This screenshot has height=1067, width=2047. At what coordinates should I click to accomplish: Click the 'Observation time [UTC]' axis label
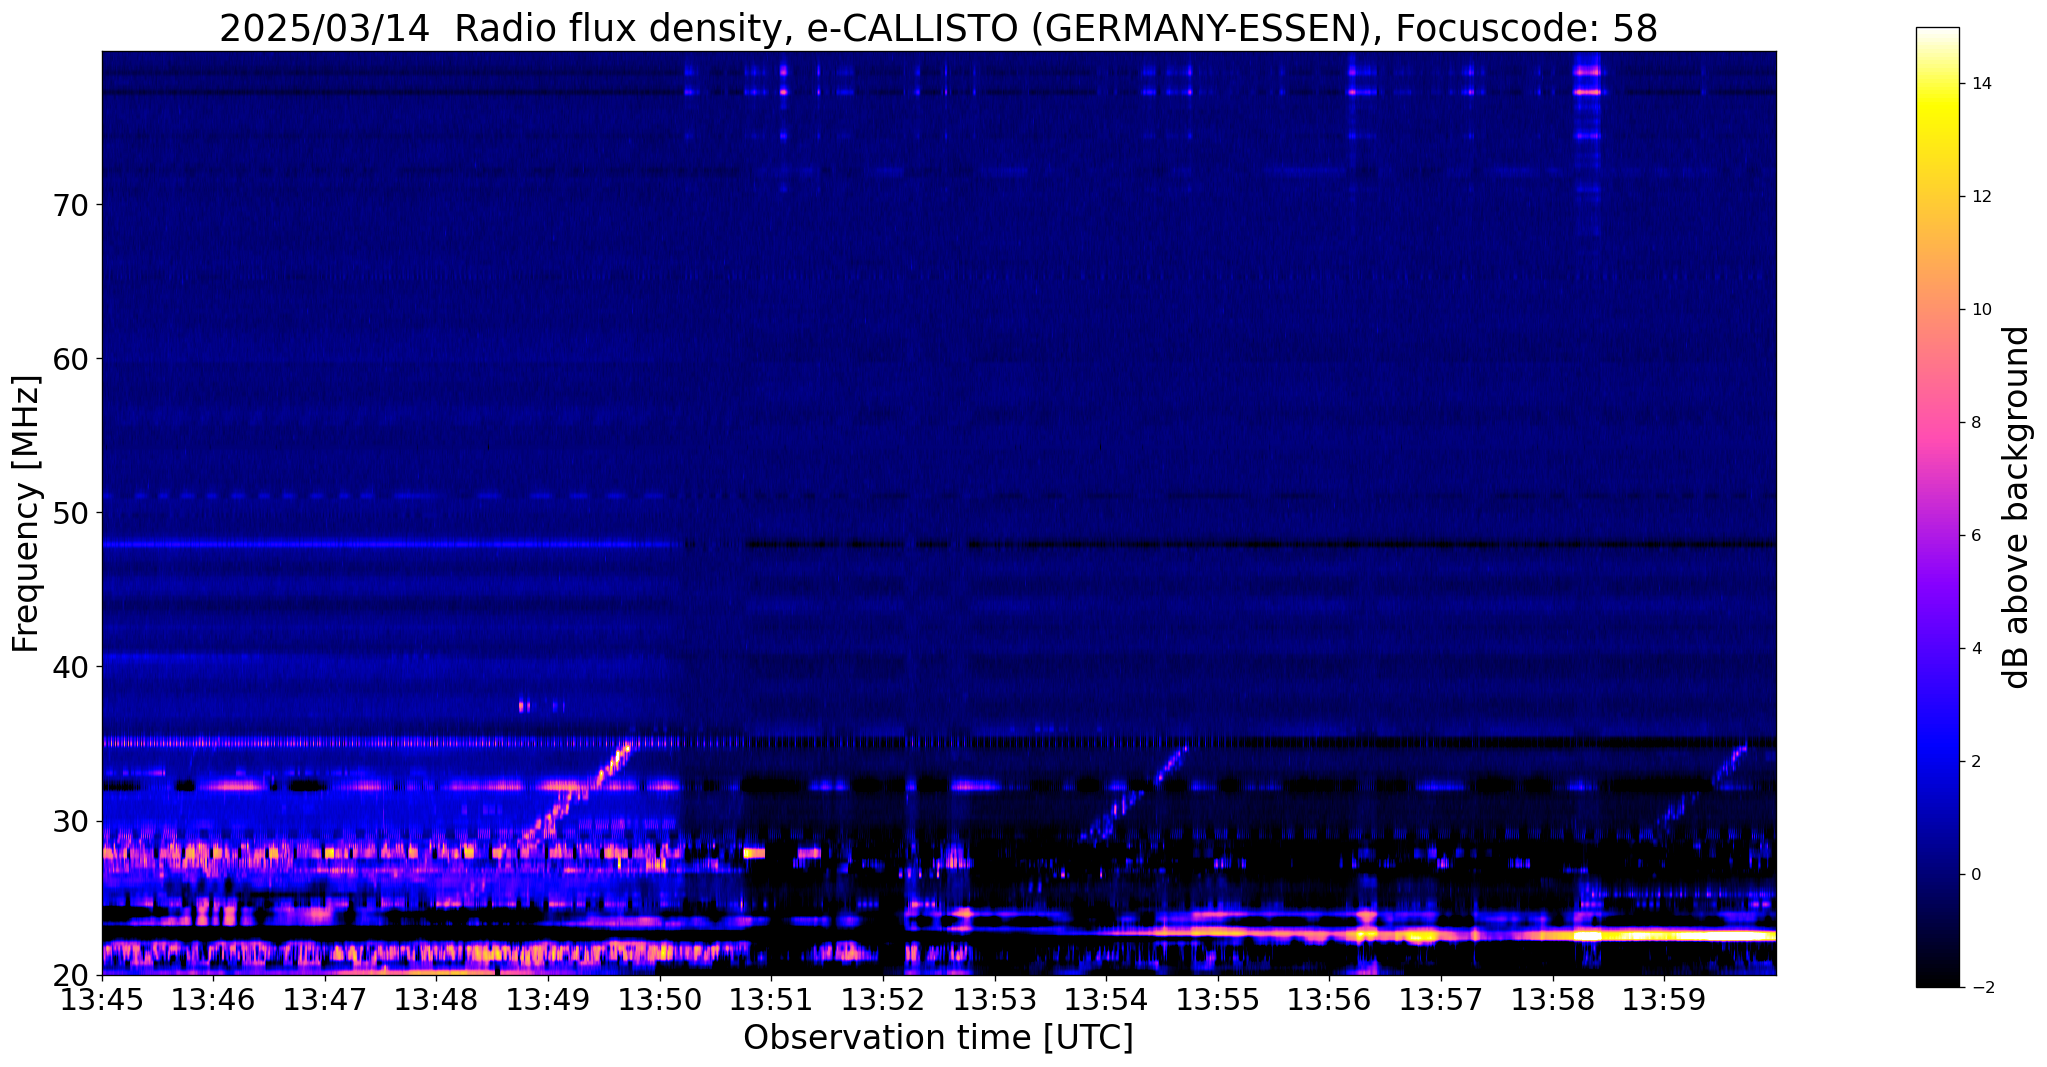[x=938, y=1037]
